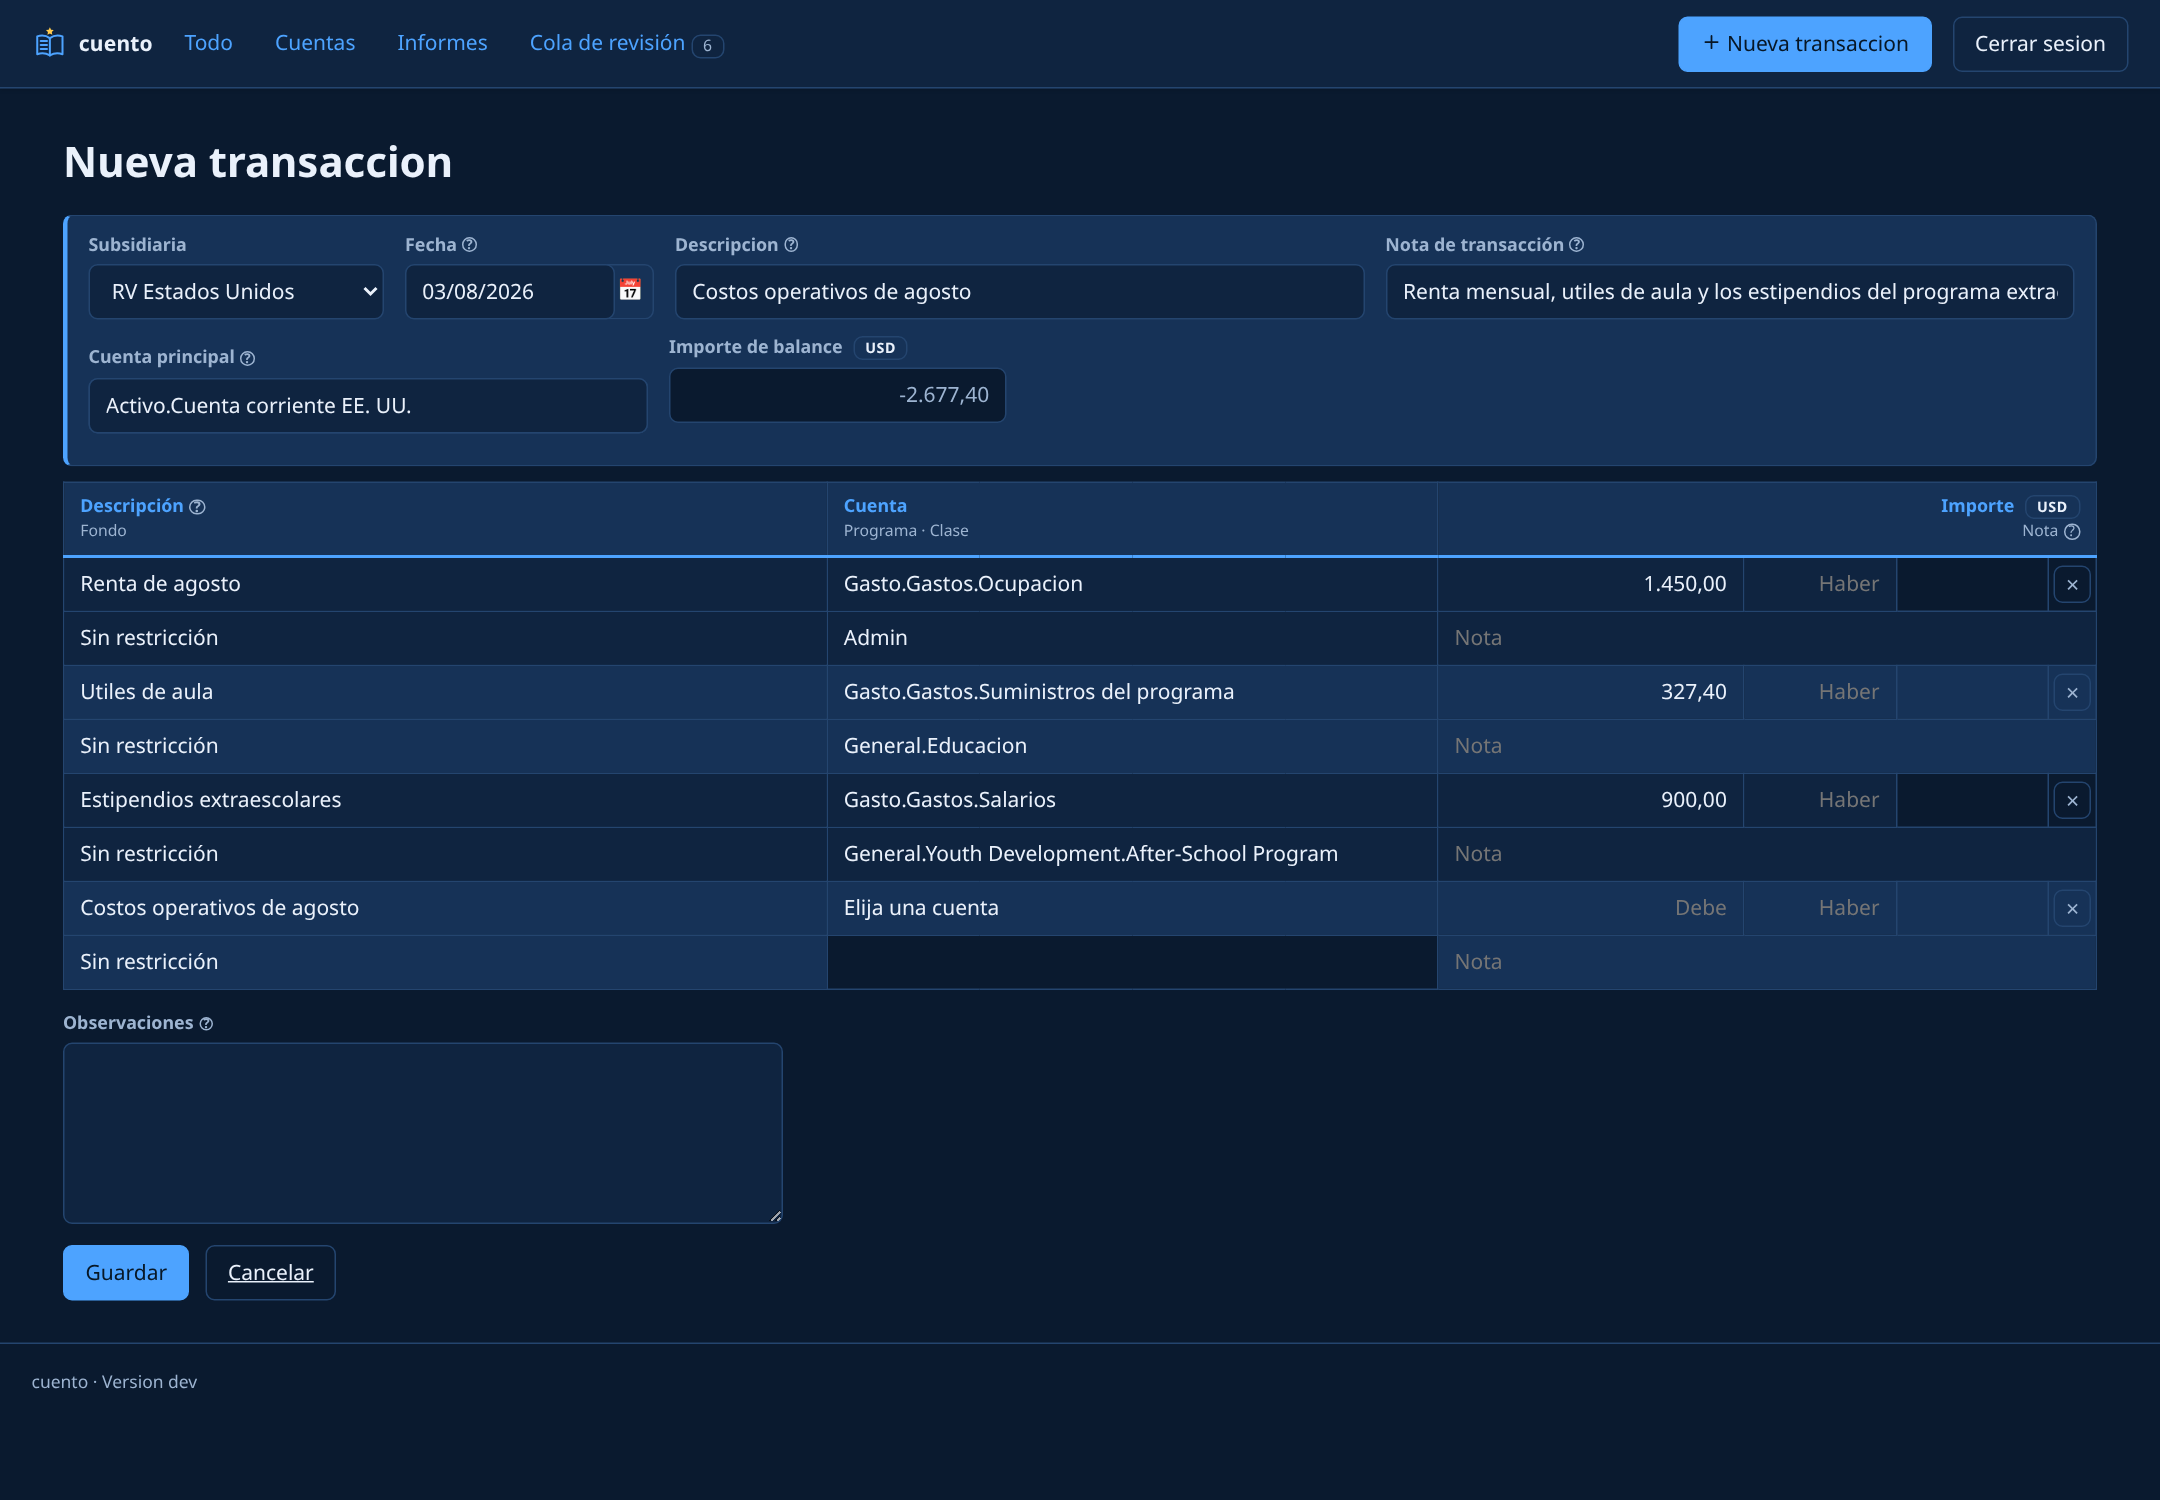Edit Gasto.Gastos.Ocupacion account cell
This screenshot has height=1500, width=2160.
[x=1132, y=584]
